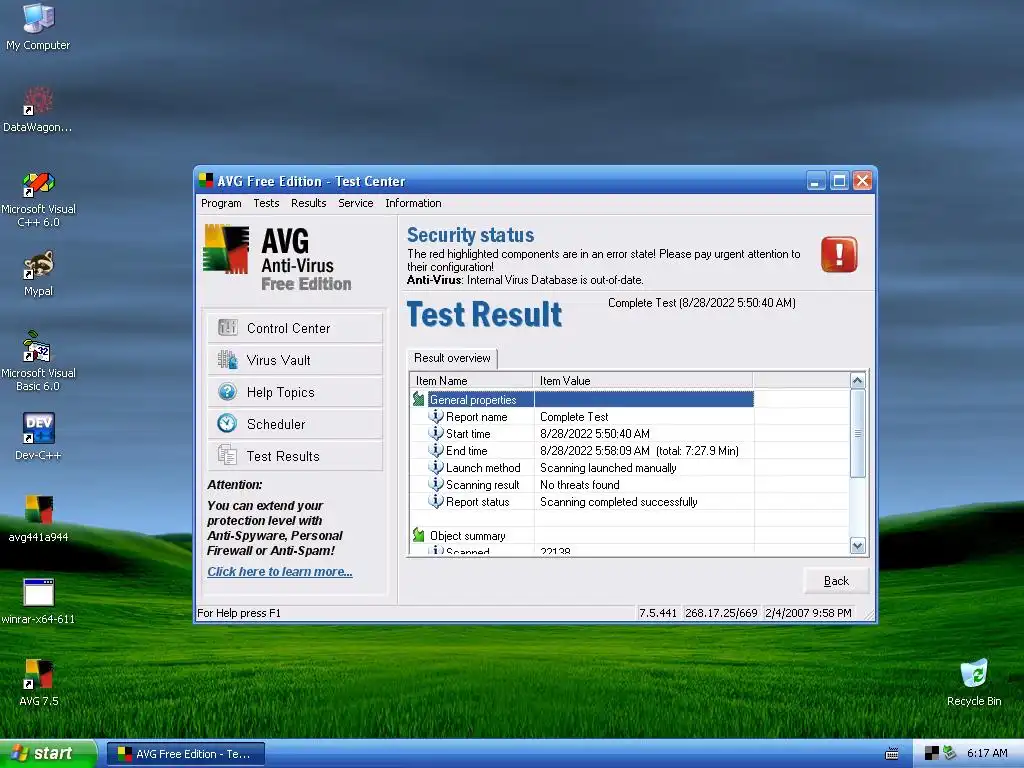Click the Back button
The image size is (1024, 768).
click(836, 581)
